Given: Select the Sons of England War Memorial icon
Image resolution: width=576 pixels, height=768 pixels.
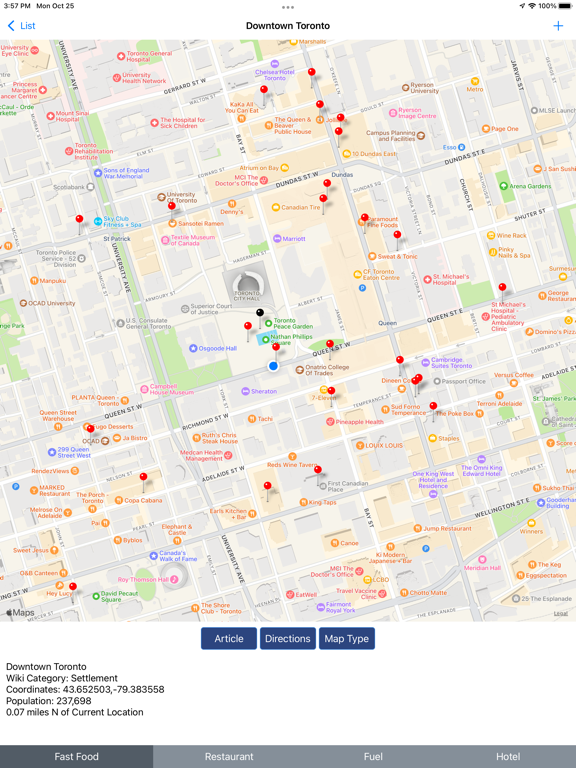Looking at the screenshot, I should coord(98,173).
